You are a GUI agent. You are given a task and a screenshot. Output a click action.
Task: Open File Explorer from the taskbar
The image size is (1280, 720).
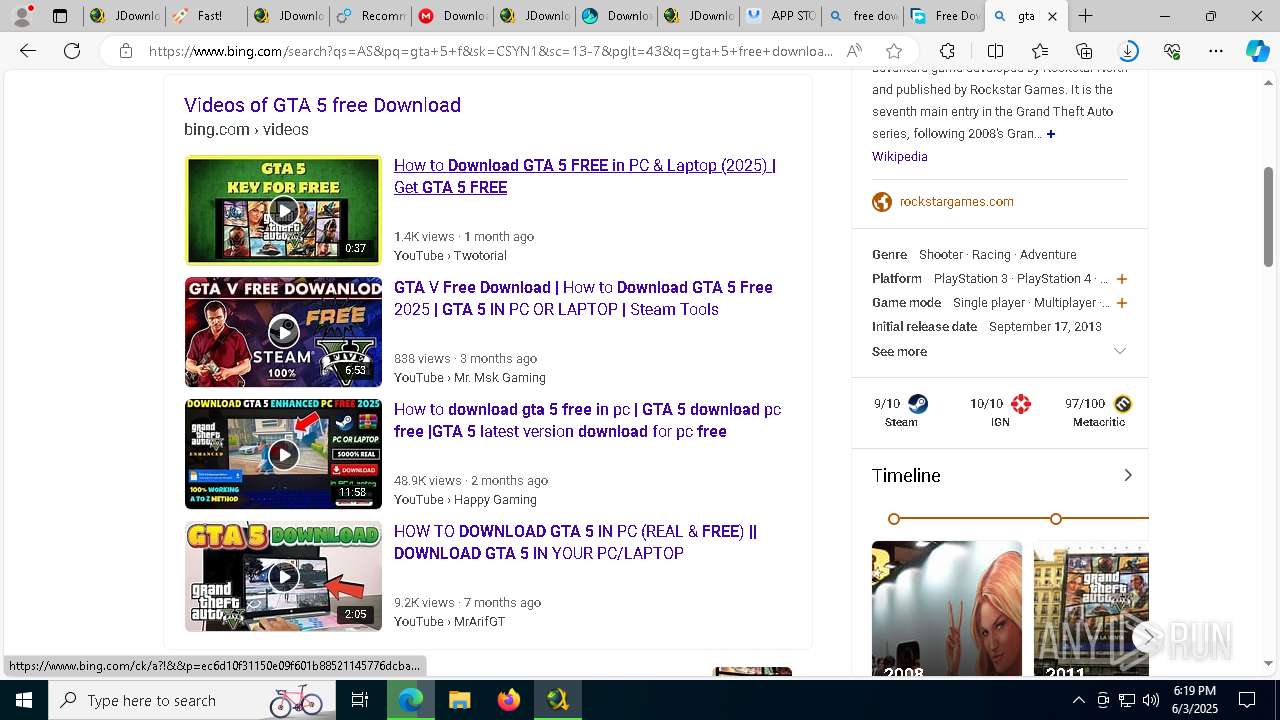[x=460, y=700]
